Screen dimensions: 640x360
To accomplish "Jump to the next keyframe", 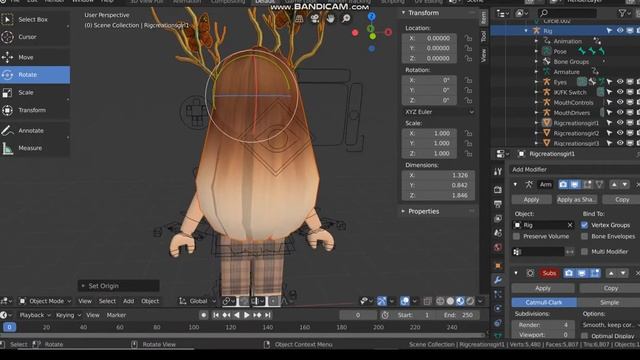I will pos(257,315).
